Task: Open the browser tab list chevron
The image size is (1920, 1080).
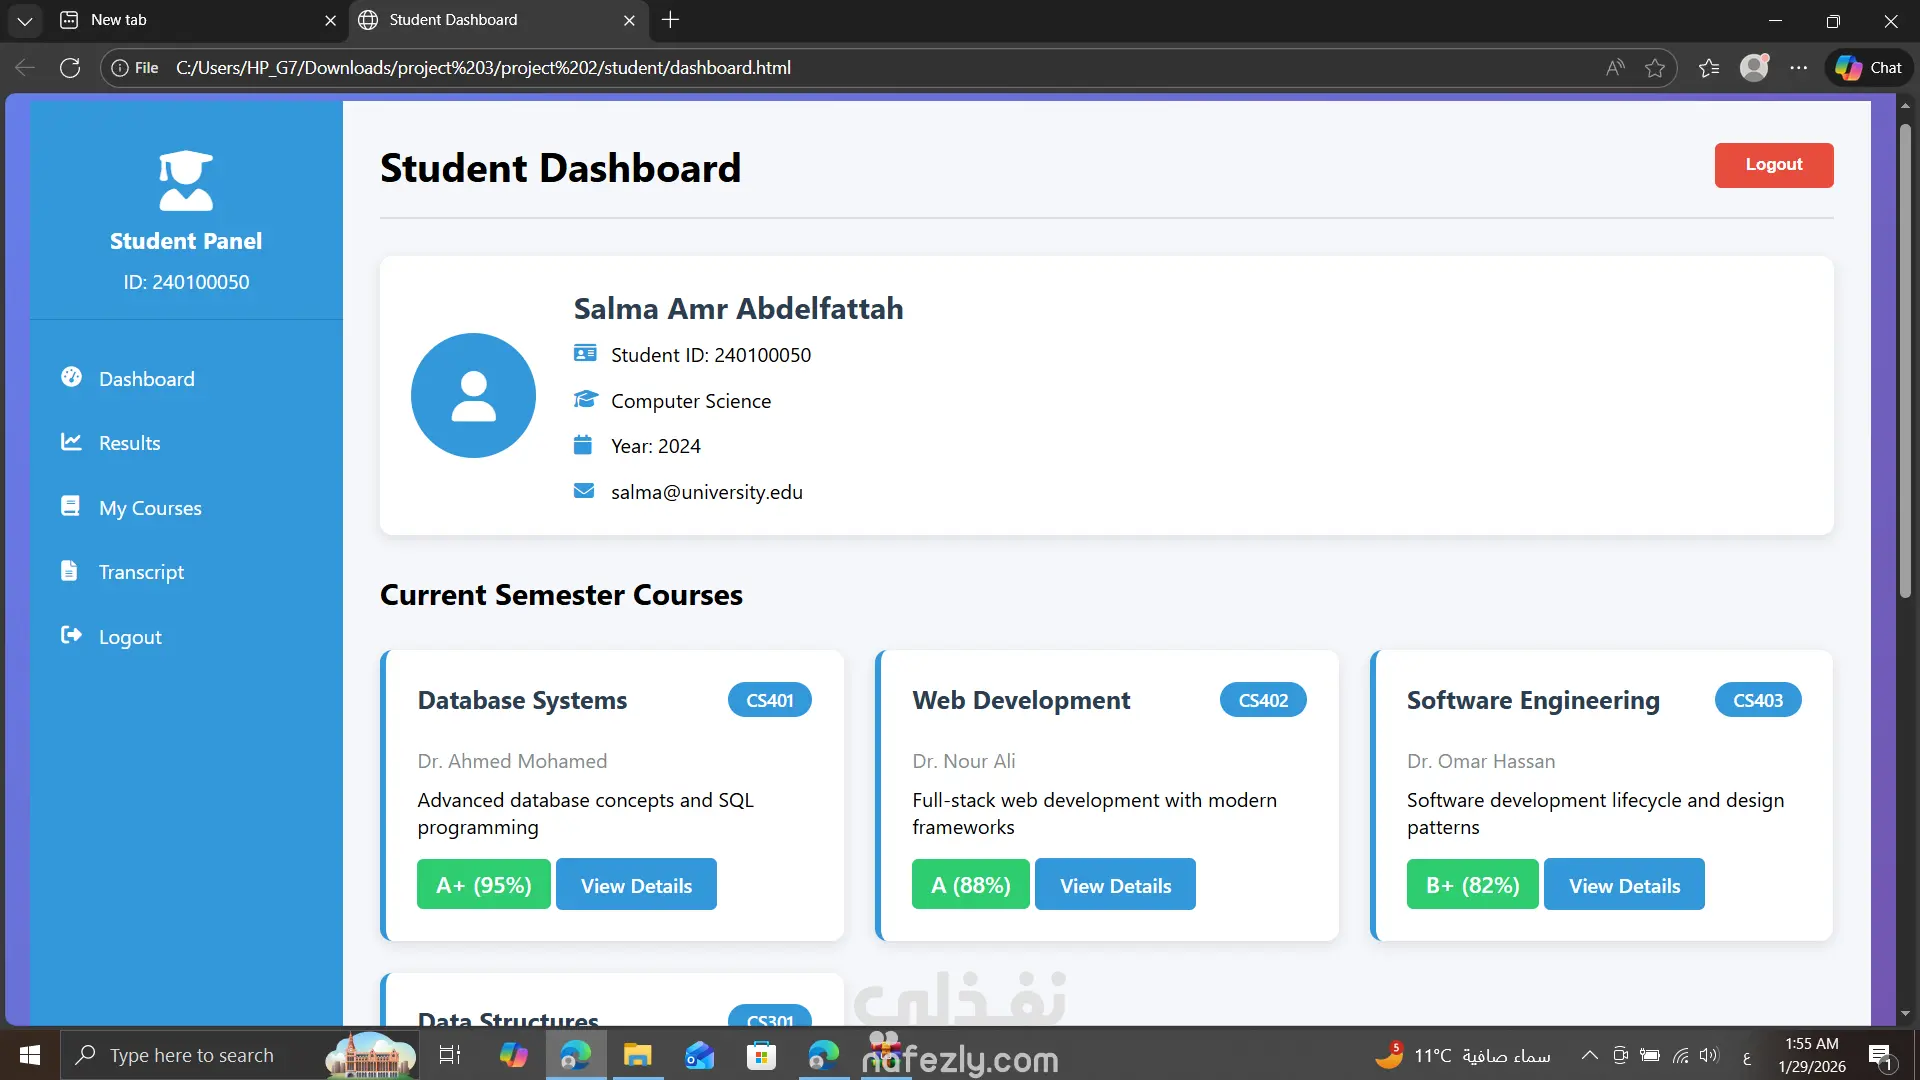Action: click(x=25, y=20)
